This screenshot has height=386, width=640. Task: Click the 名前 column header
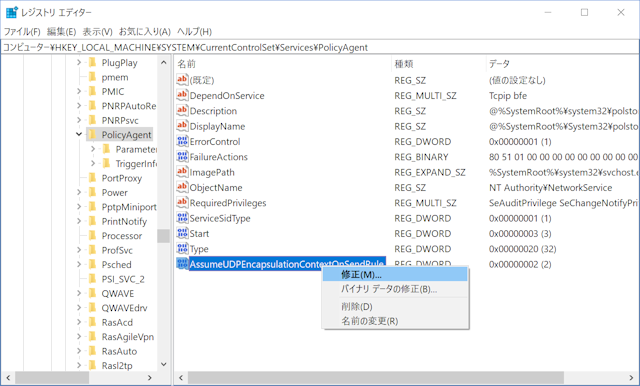click(x=282, y=64)
